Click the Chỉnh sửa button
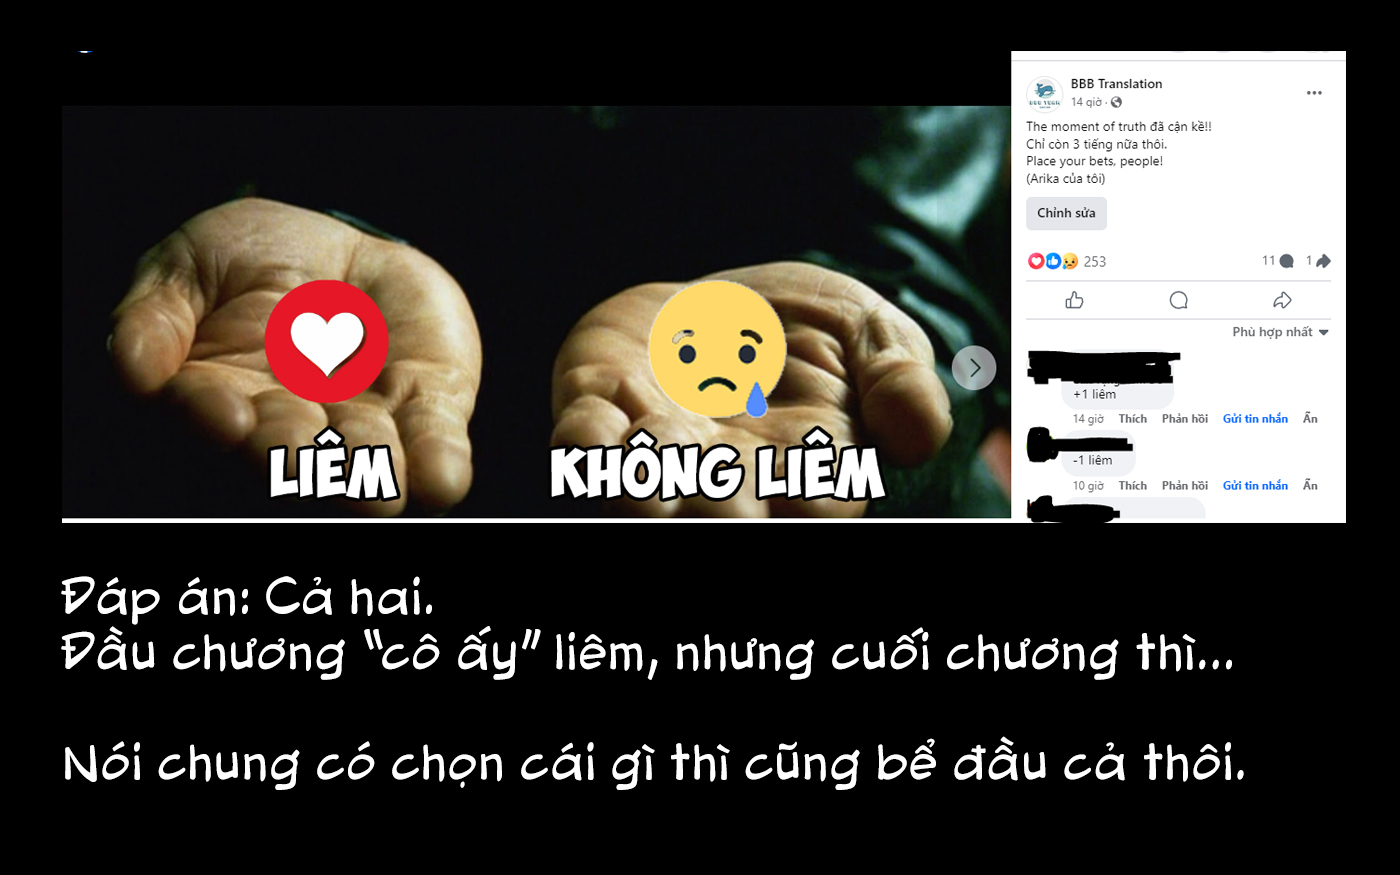1400x875 pixels. point(1066,213)
